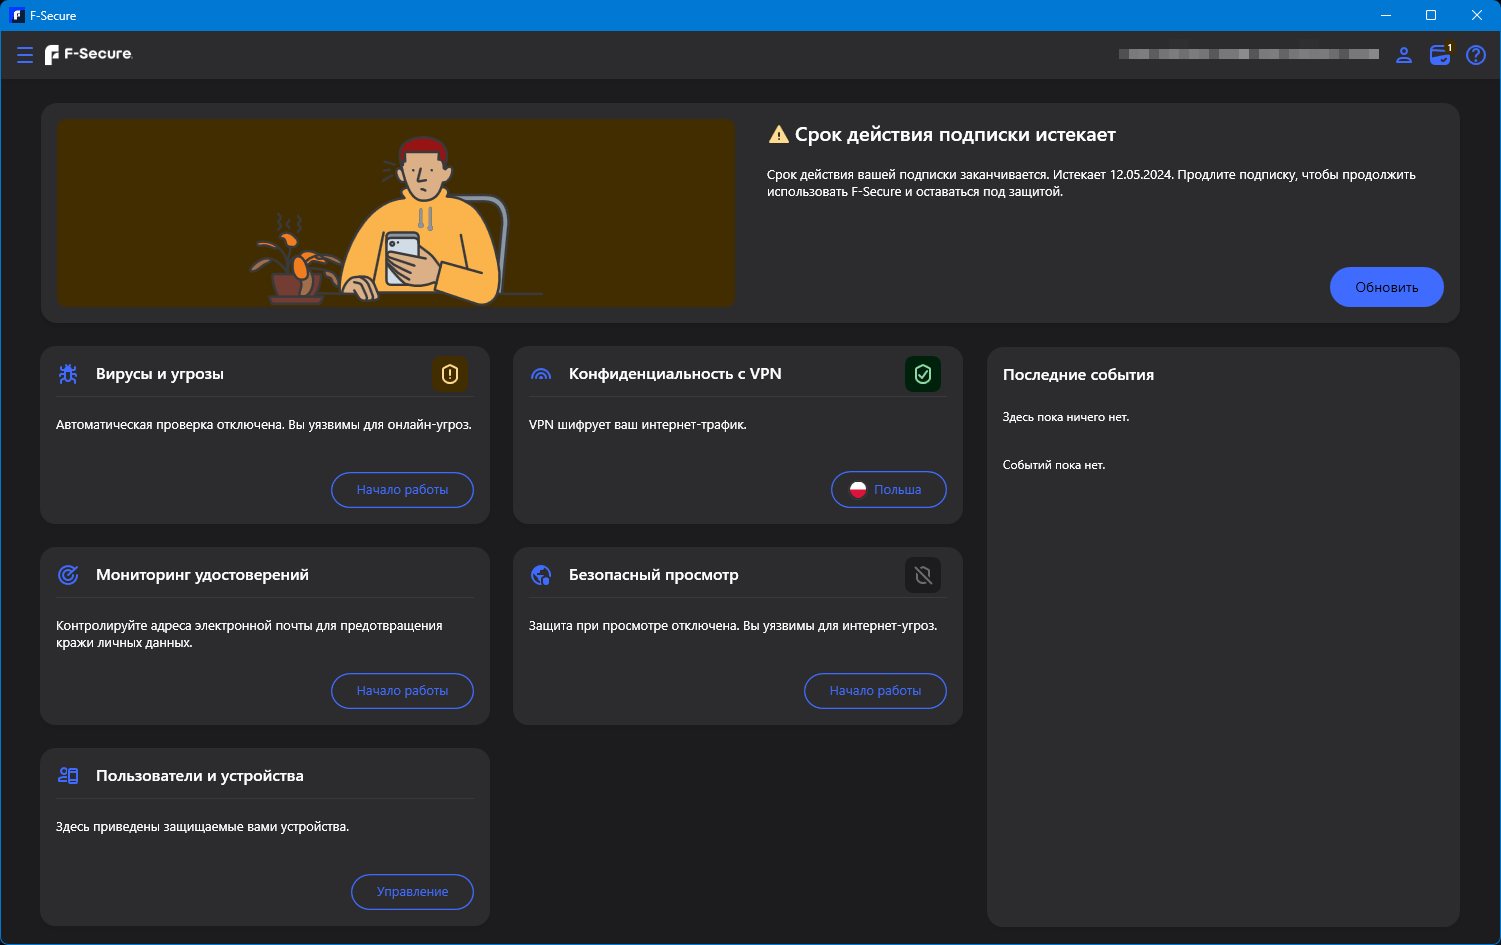Click the Последние события heading
This screenshot has height=945, width=1501.
[x=1078, y=375]
